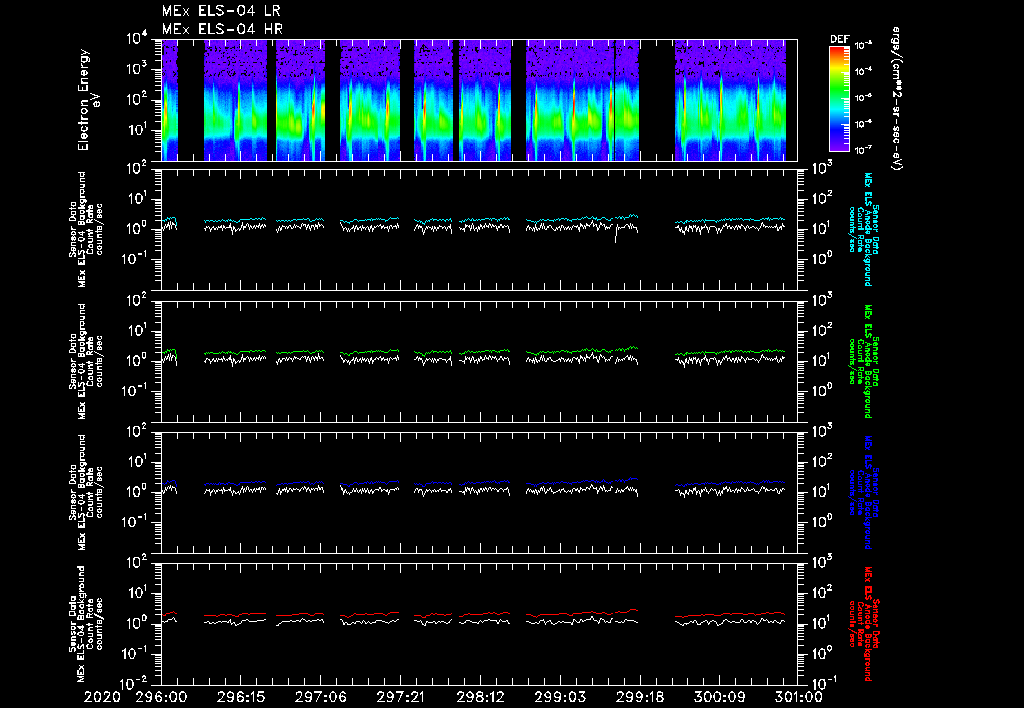The image size is (1024, 708).
Task: Click the spectrogram's 10^3 energy tick label
Action: 138,68
